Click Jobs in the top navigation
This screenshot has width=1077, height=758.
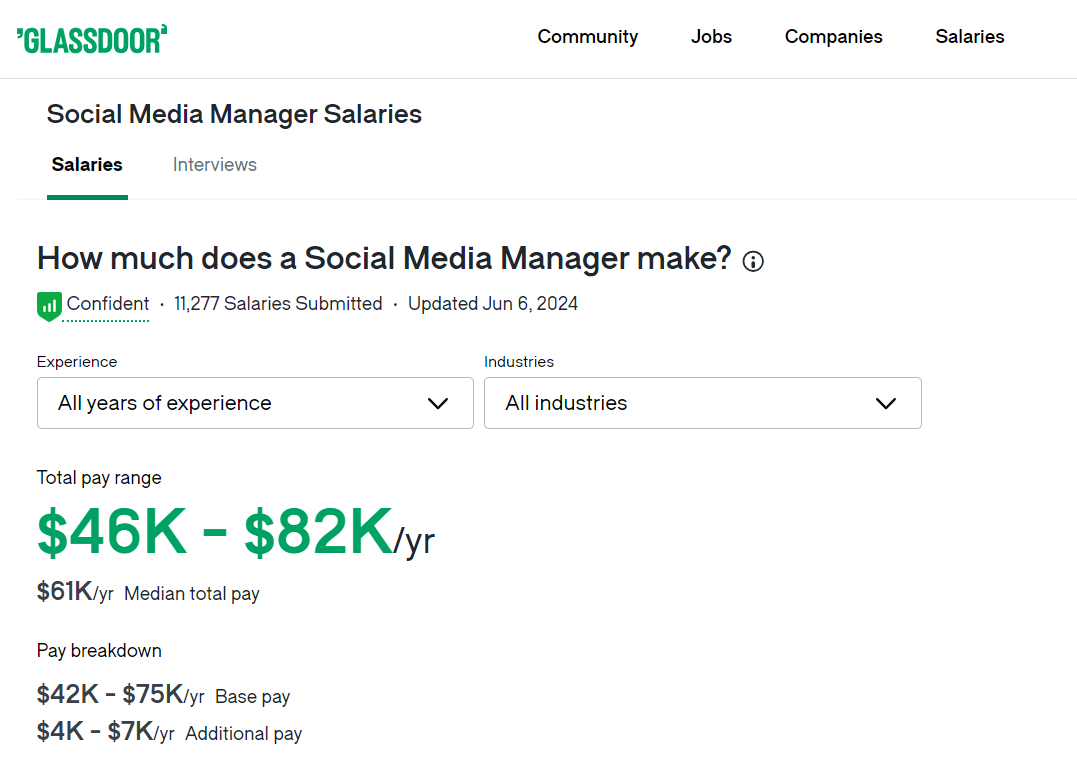click(711, 37)
